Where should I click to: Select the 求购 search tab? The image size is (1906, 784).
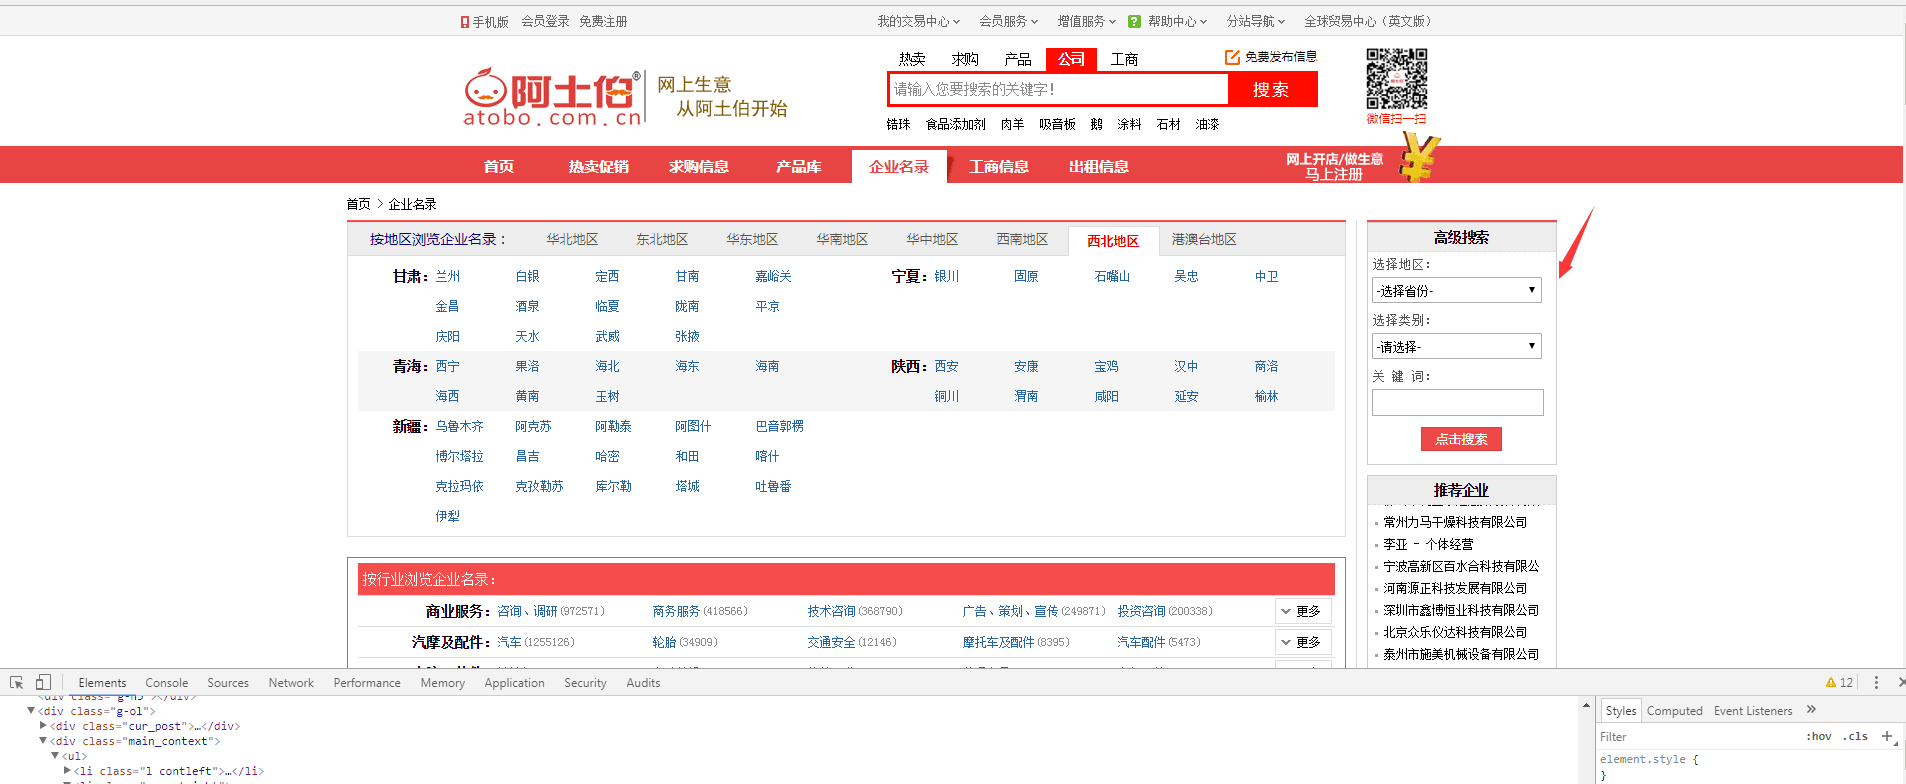coord(965,59)
